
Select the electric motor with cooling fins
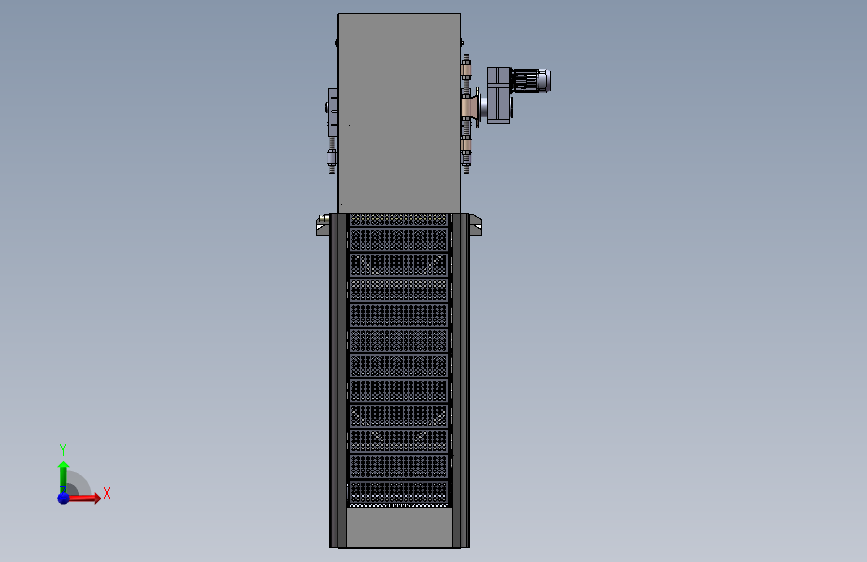coord(530,80)
